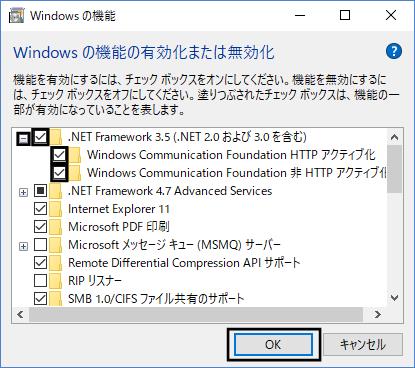Click the folder icon beside SMB 1.0/CIFS
Viewport: 415px width, 368px height.
(x=56, y=299)
